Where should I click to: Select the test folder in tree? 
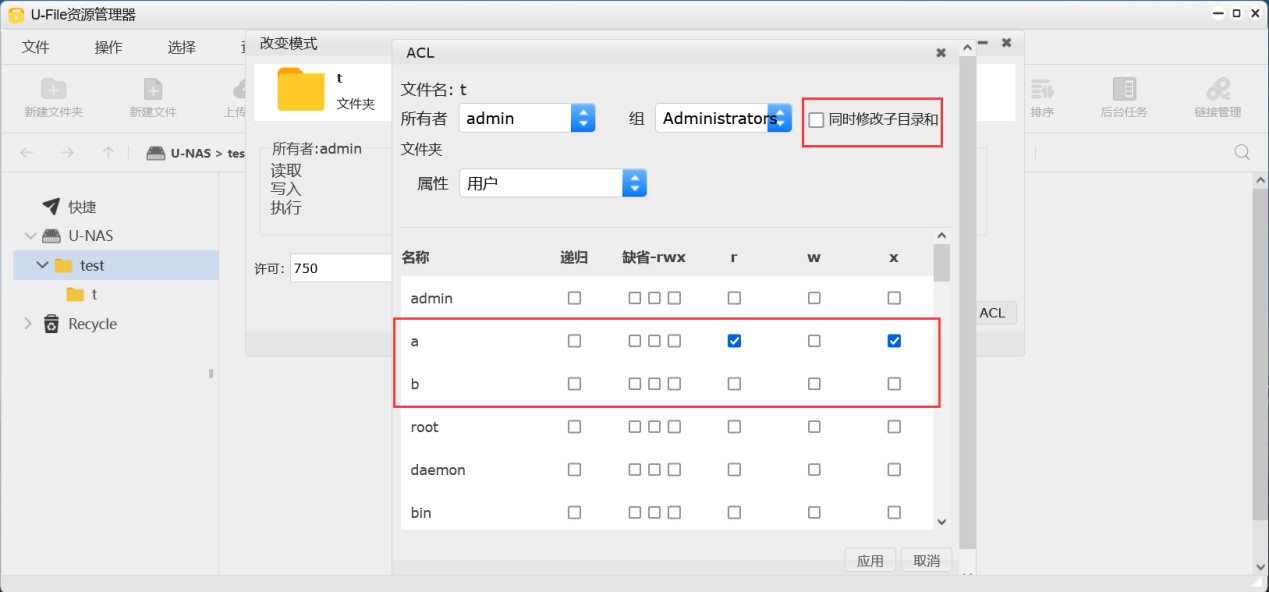coord(92,266)
